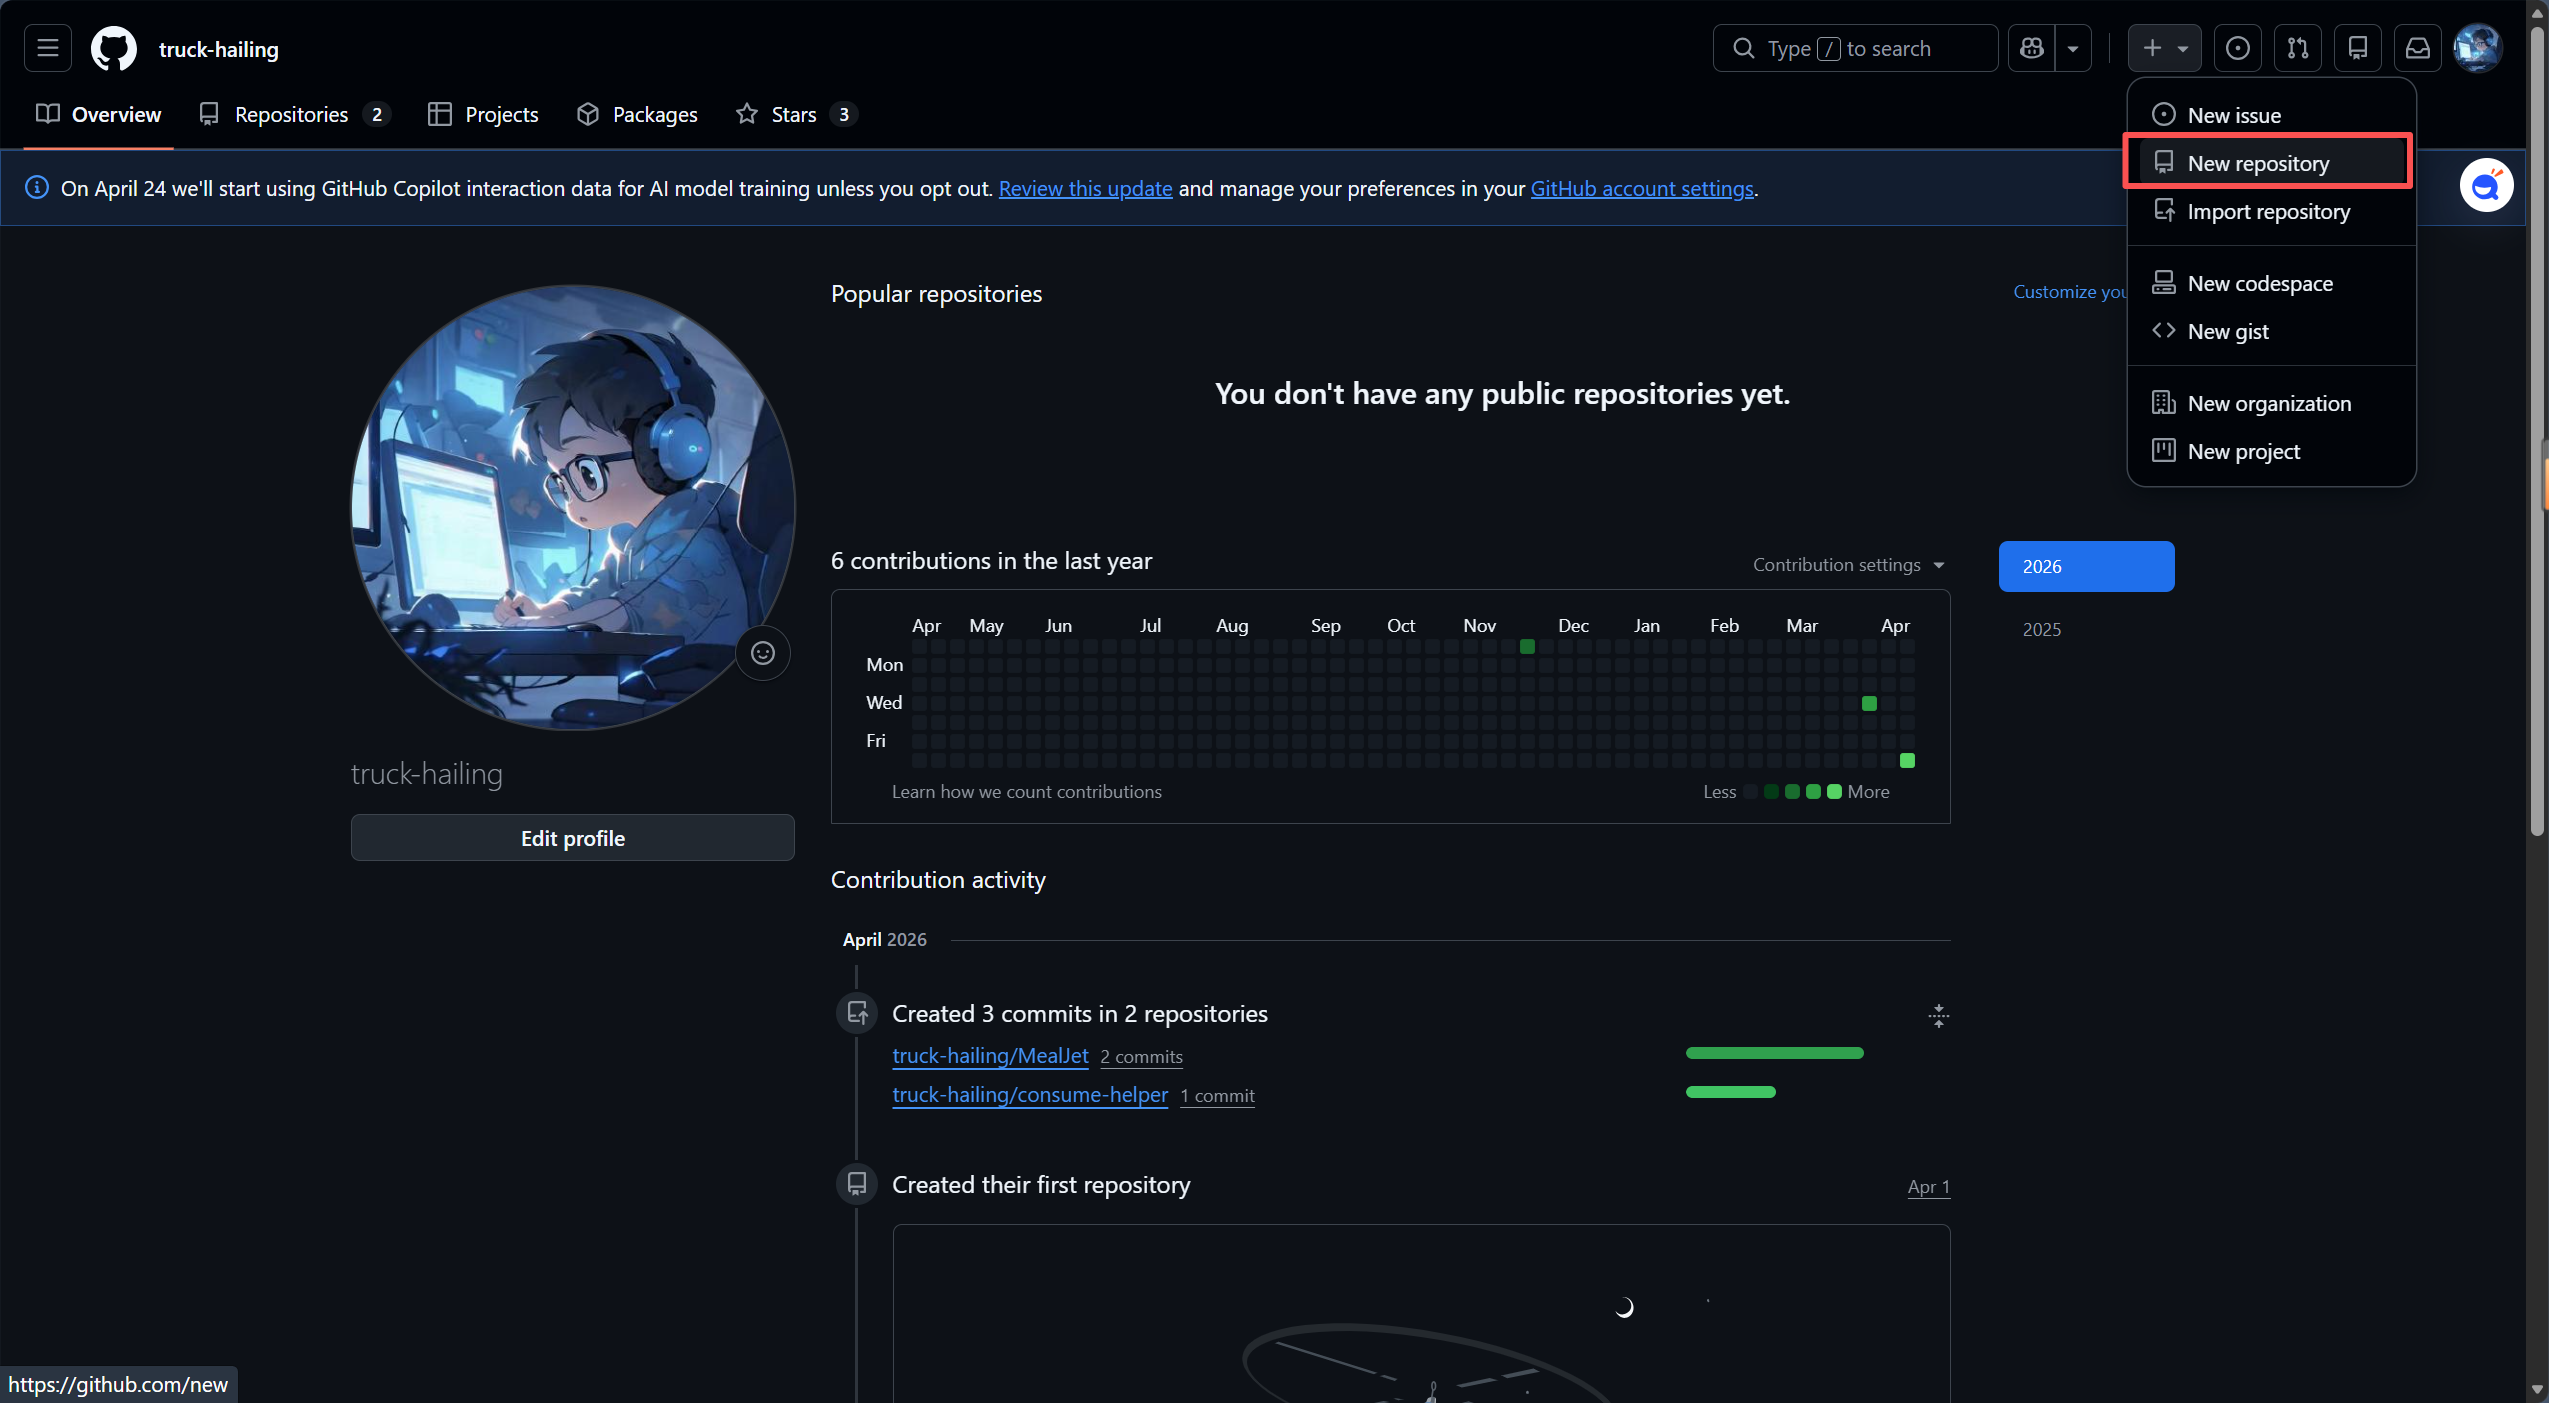Image resolution: width=2549 pixels, height=1403 pixels.
Task: Click the Edit profile button
Action: (572, 838)
